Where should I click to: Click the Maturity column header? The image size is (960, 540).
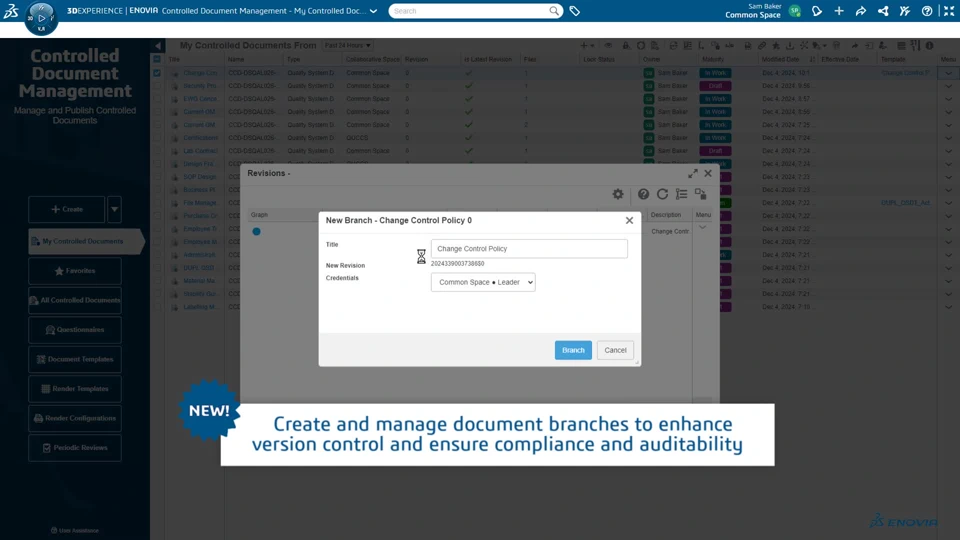(x=713, y=59)
